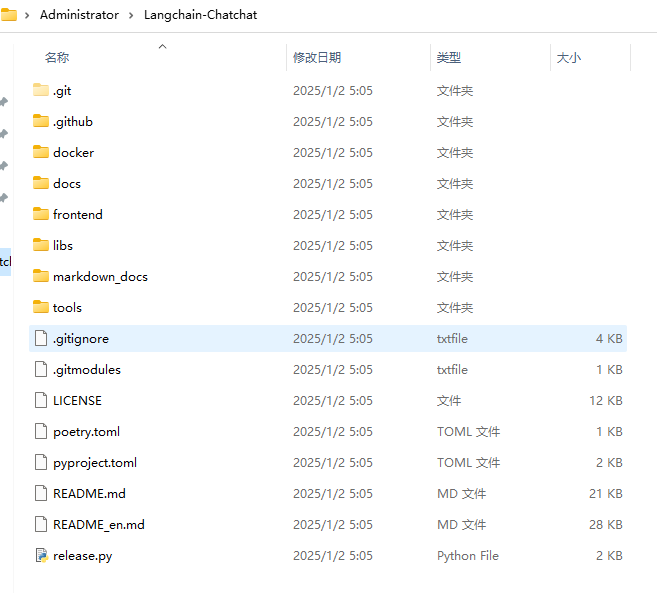Click the TOML 文件 type of poetry.toml
Screen dimensions: 657x593
point(468,432)
